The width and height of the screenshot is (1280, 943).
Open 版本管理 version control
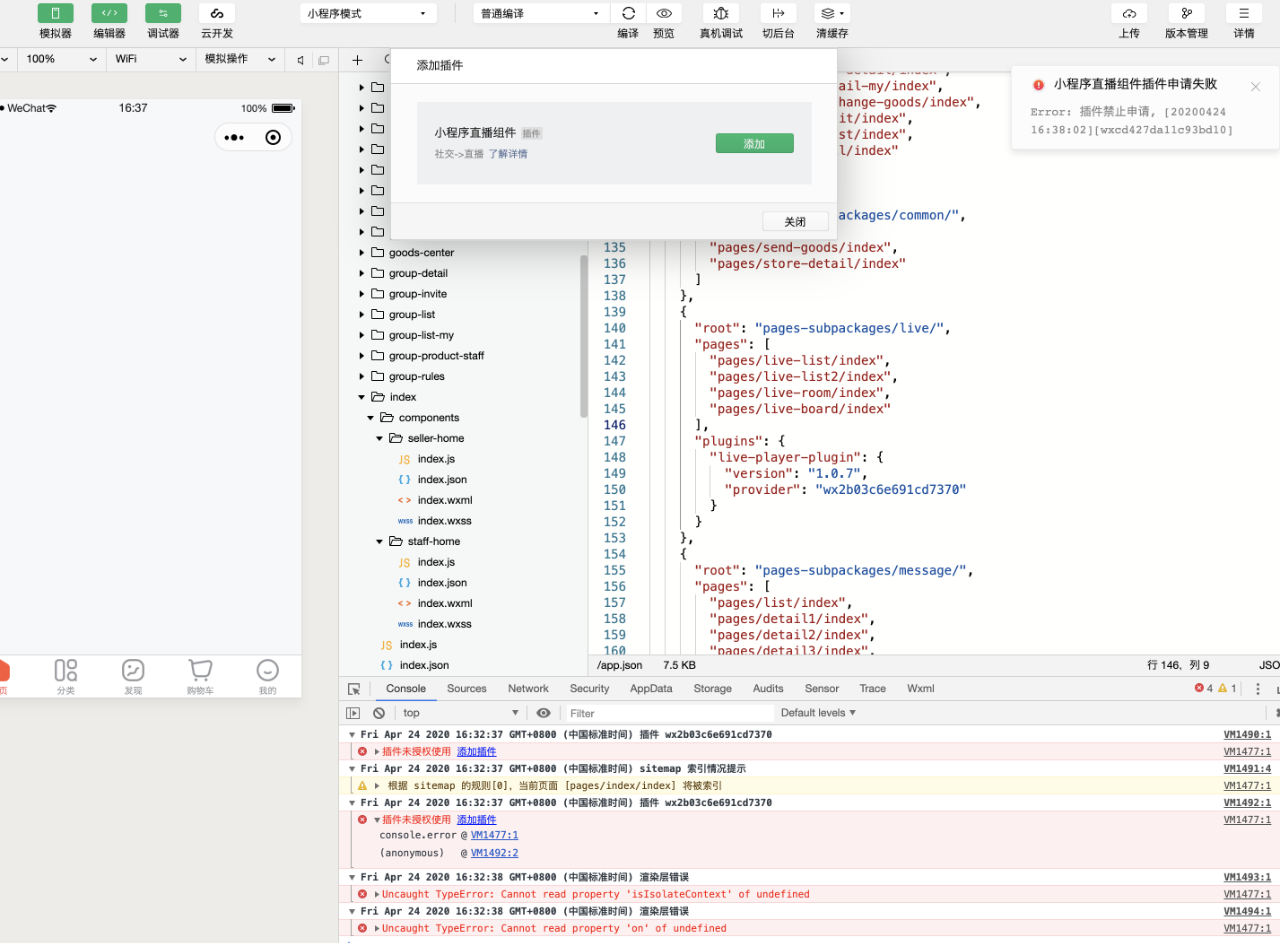point(1186,13)
